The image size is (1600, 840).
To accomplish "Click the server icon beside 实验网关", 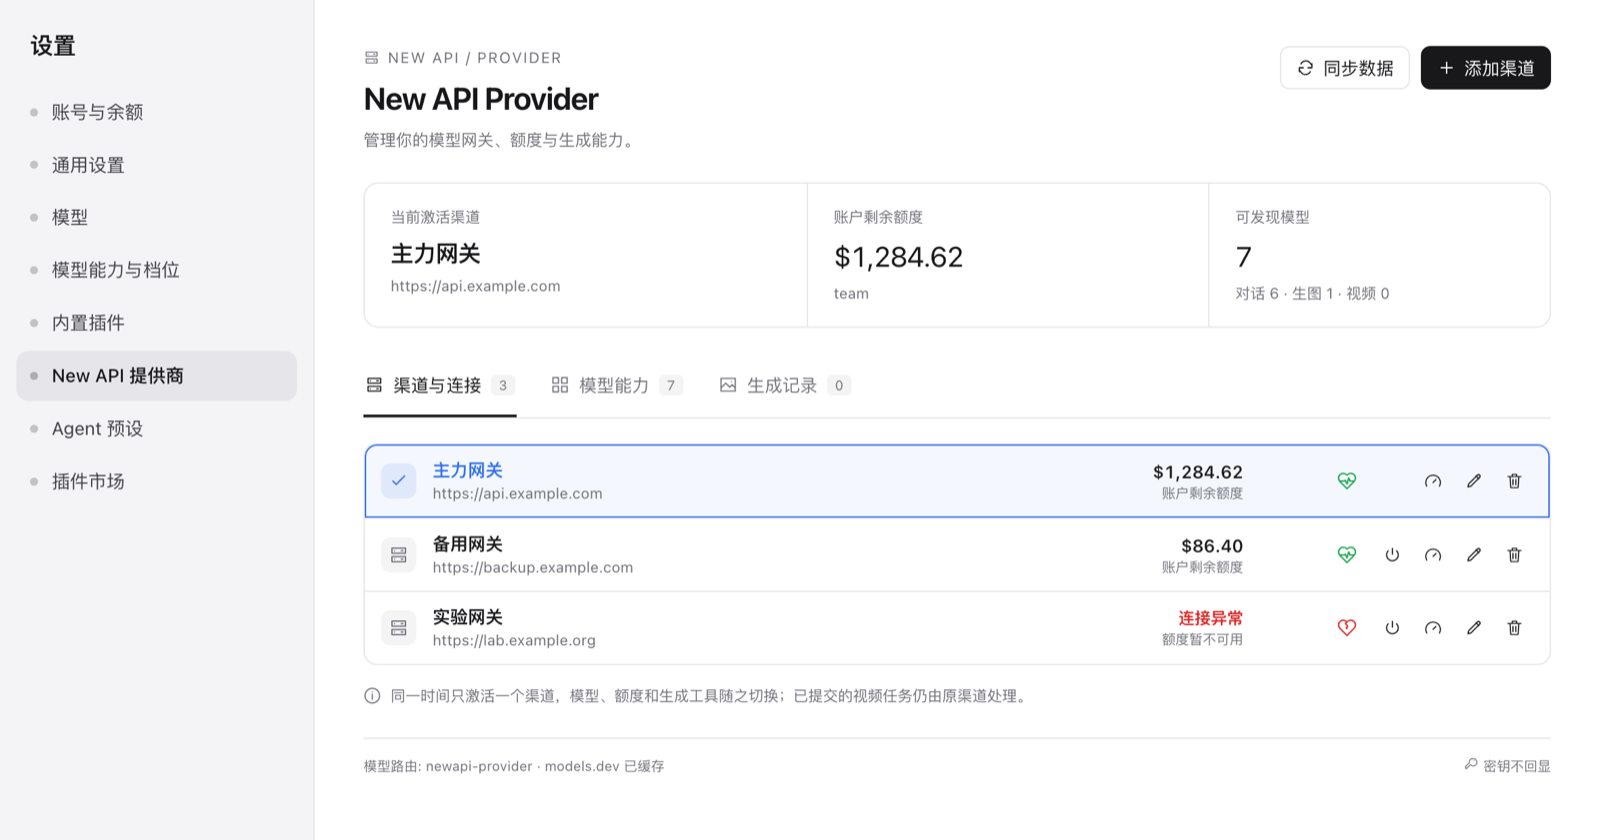I will tap(399, 628).
